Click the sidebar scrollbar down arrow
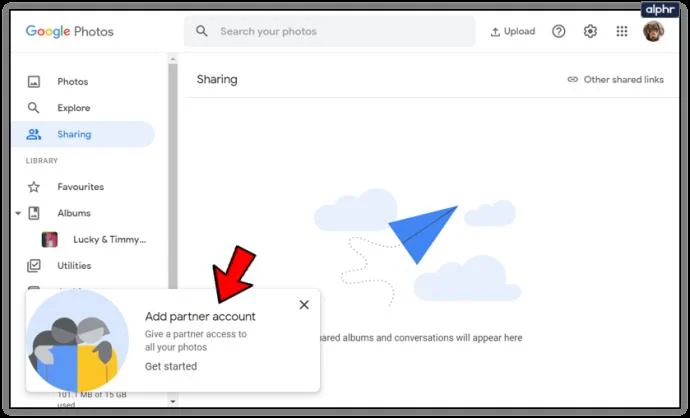 click(x=172, y=401)
